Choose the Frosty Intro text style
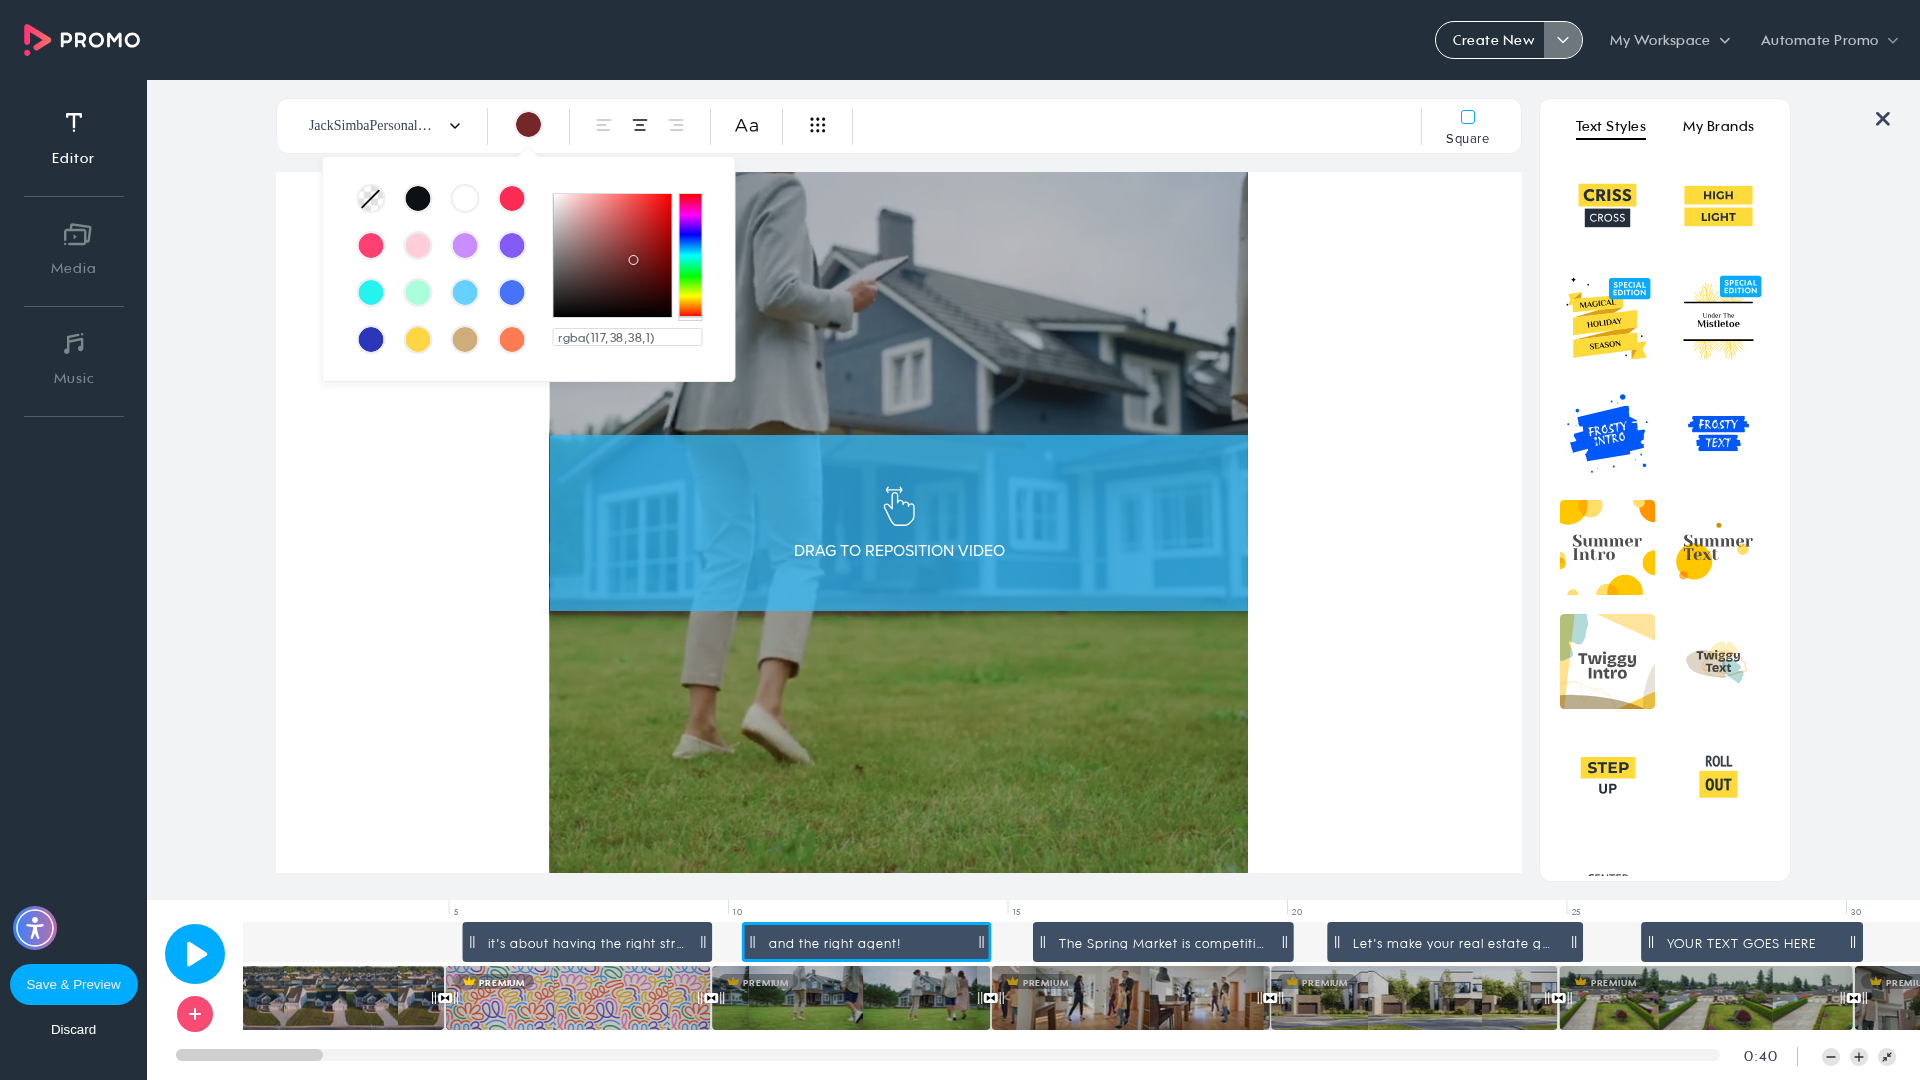Image resolution: width=1920 pixels, height=1080 pixels. click(x=1608, y=433)
